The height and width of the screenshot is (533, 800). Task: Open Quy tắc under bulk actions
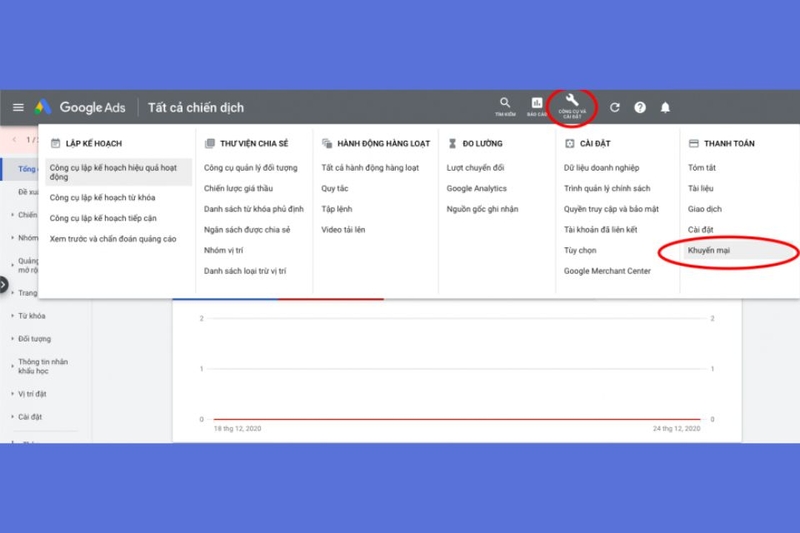335,188
